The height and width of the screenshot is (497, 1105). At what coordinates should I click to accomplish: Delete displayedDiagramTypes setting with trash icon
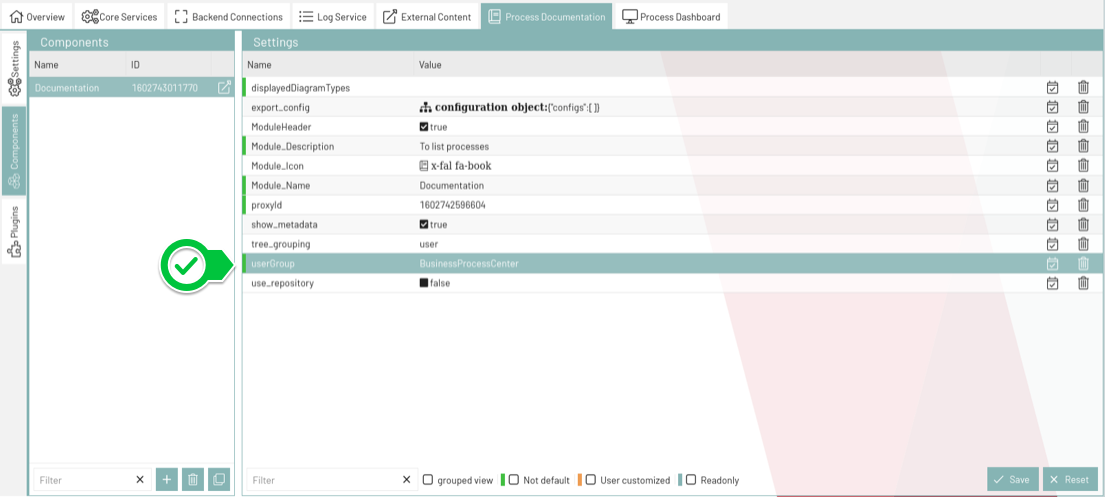coord(1083,87)
